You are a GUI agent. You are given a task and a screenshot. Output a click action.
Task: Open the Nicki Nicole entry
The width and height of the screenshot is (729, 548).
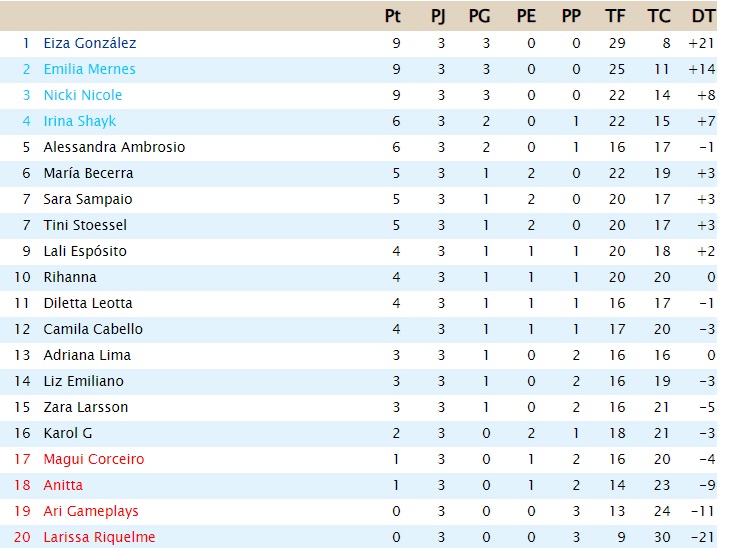pyautogui.click(x=83, y=95)
